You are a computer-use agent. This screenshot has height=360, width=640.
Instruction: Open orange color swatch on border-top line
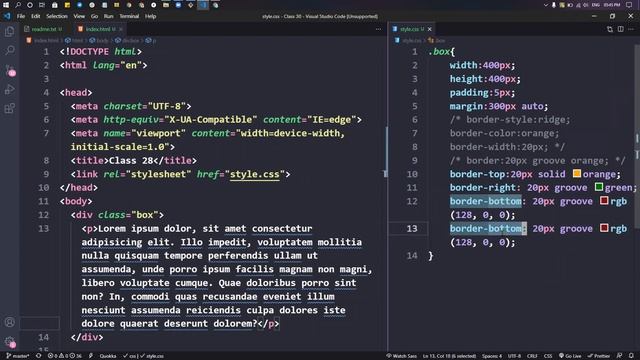click(576, 173)
